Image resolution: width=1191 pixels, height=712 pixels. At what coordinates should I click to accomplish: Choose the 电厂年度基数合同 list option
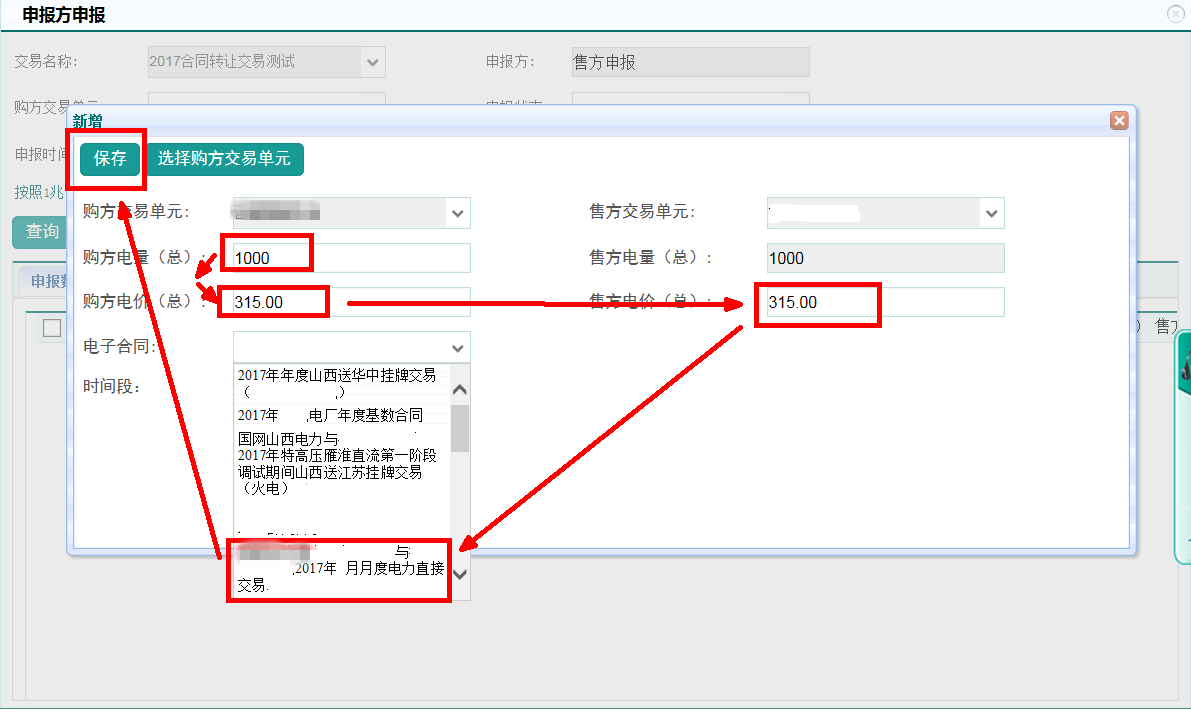click(x=330, y=415)
